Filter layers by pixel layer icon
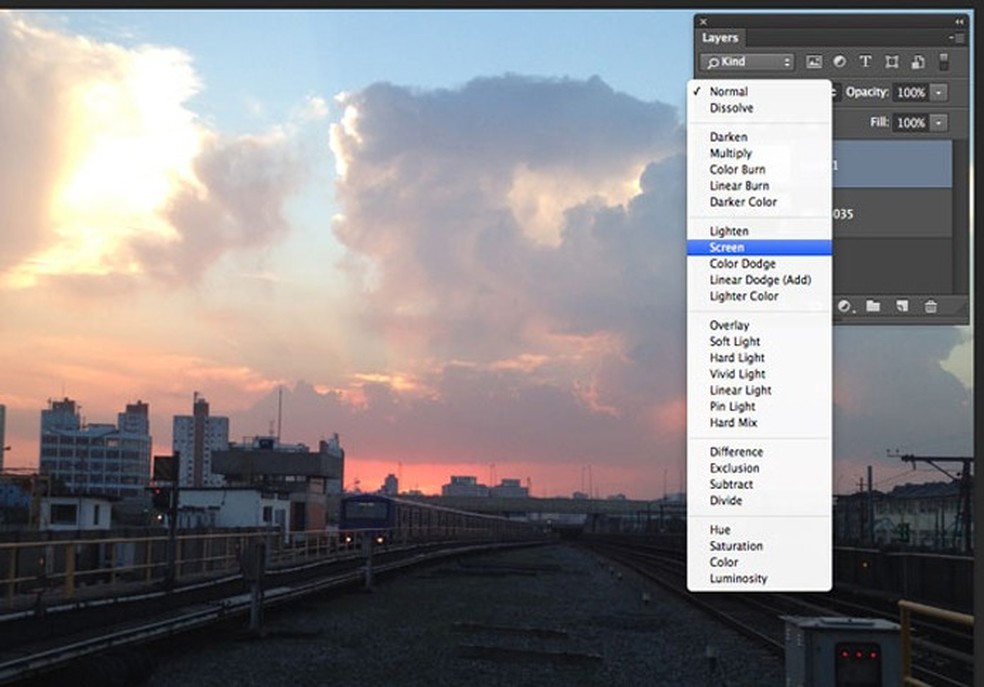 [x=814, y=62]
